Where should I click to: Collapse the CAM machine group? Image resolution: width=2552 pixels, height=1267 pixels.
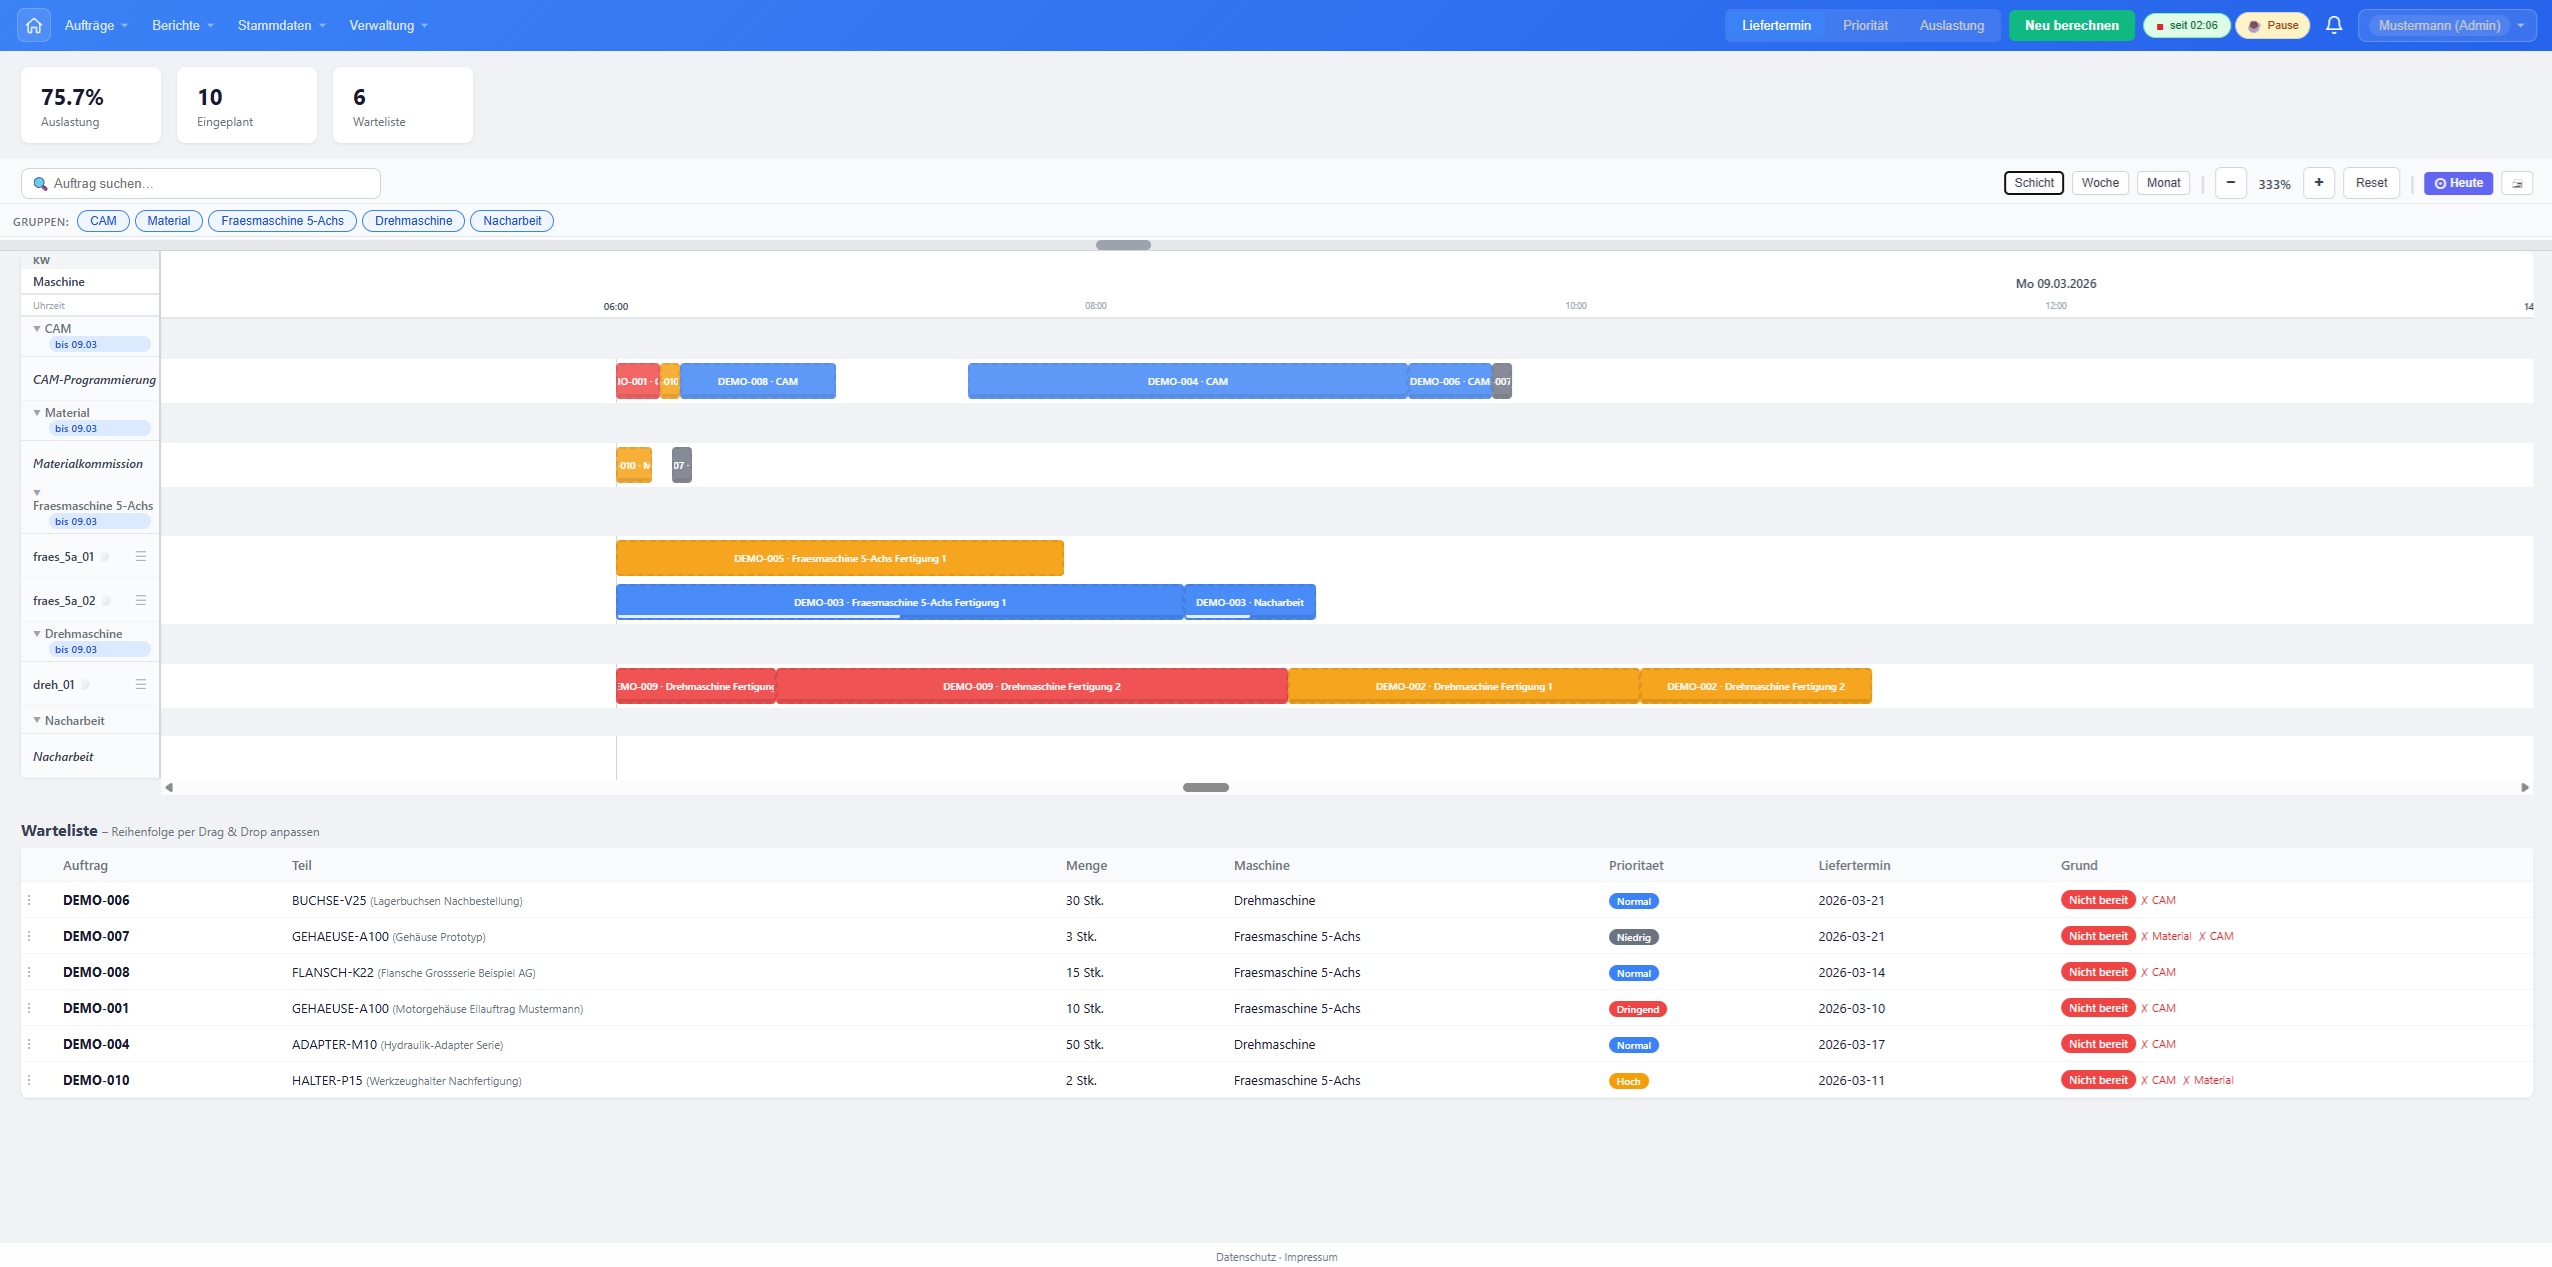tap(37, 328)
